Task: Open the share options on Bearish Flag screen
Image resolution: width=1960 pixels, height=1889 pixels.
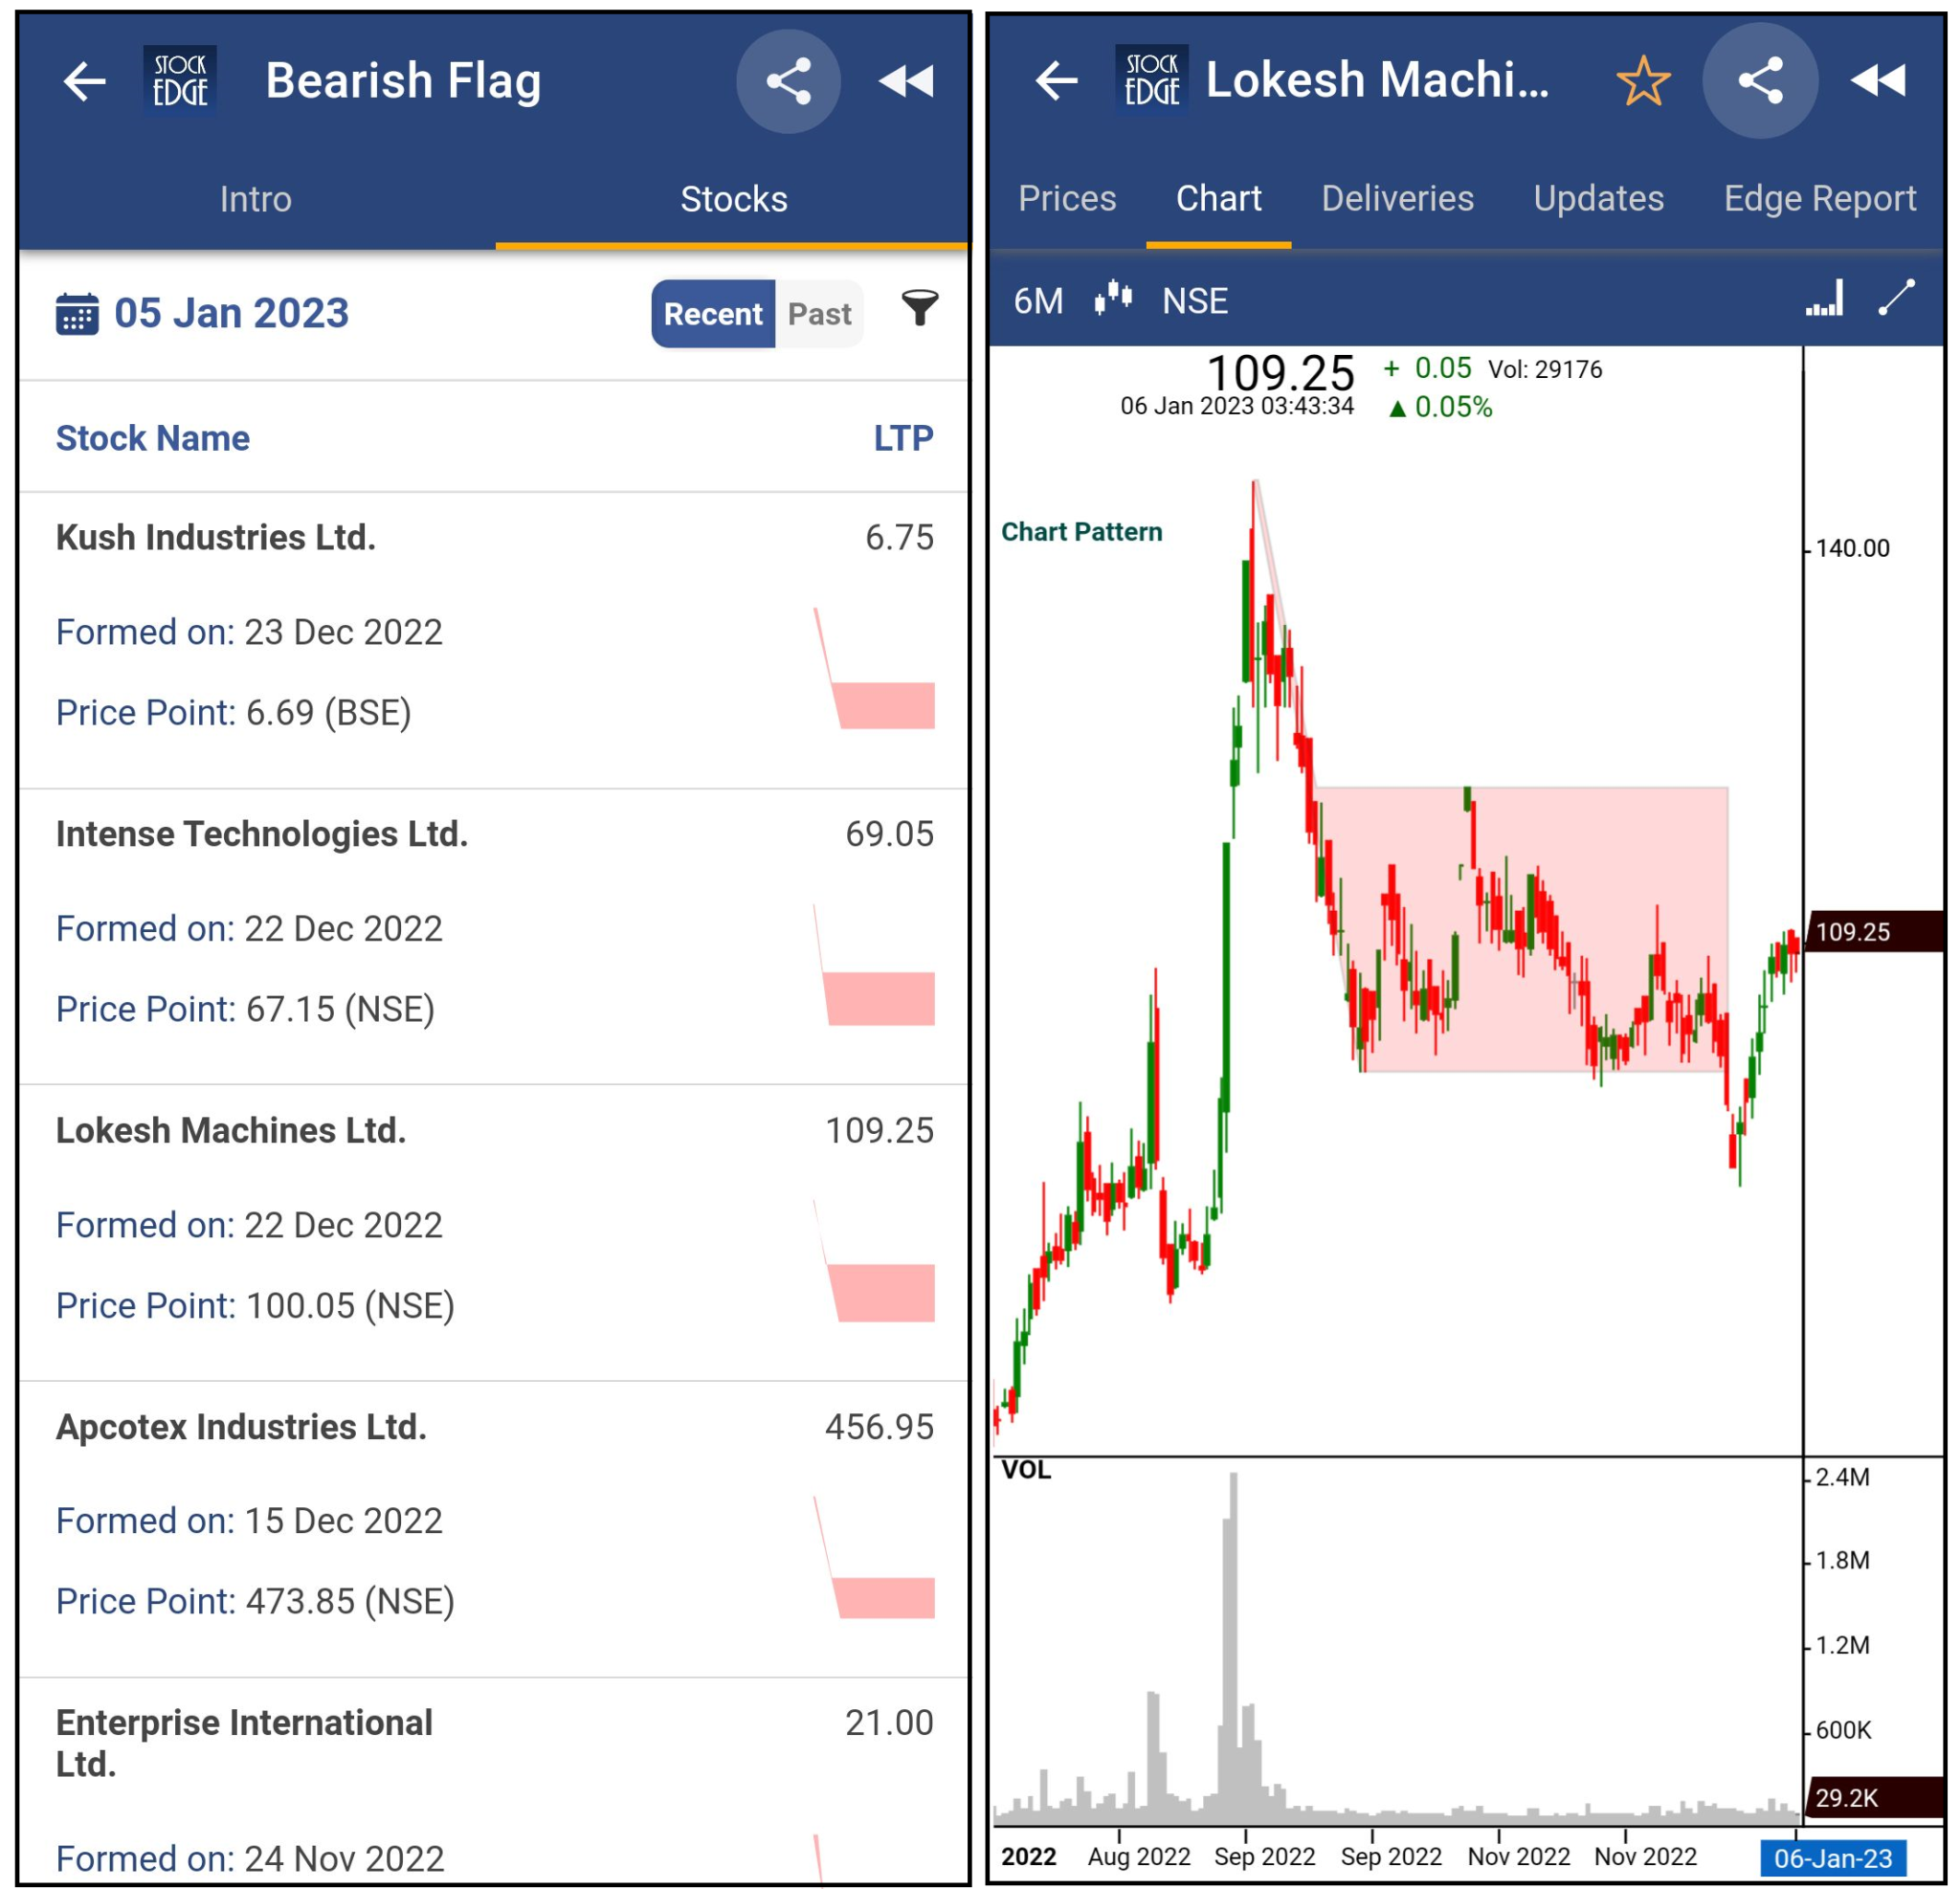Action: (x=790, y=82)
